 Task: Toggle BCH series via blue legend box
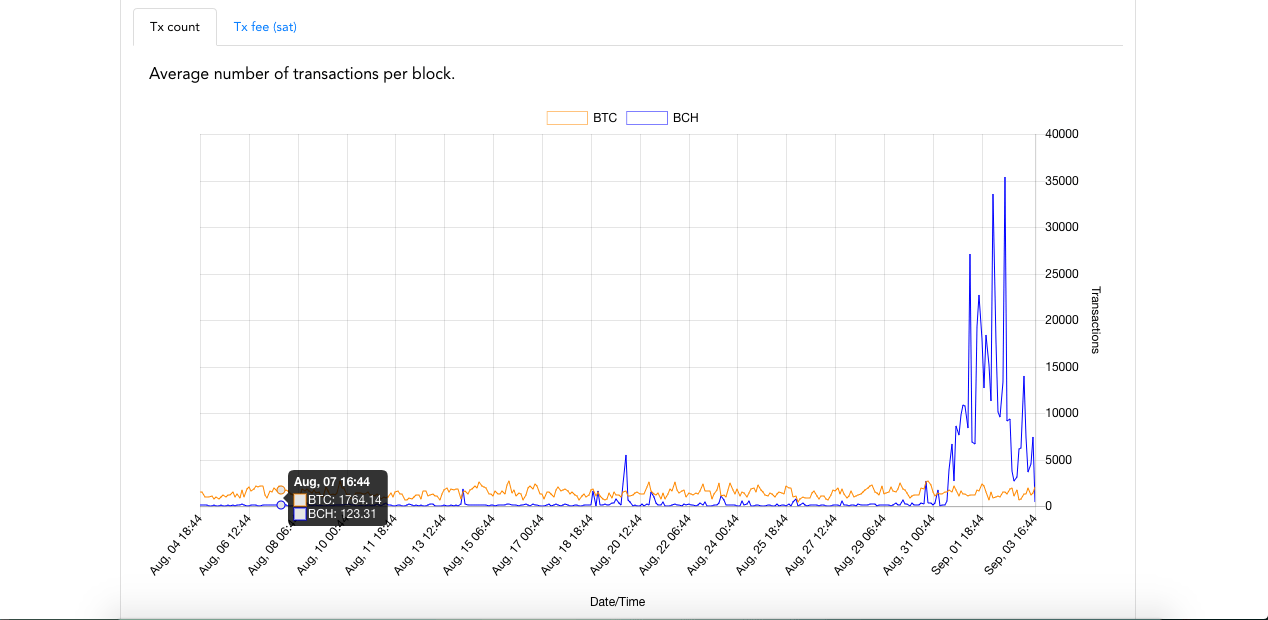[646, 118]
